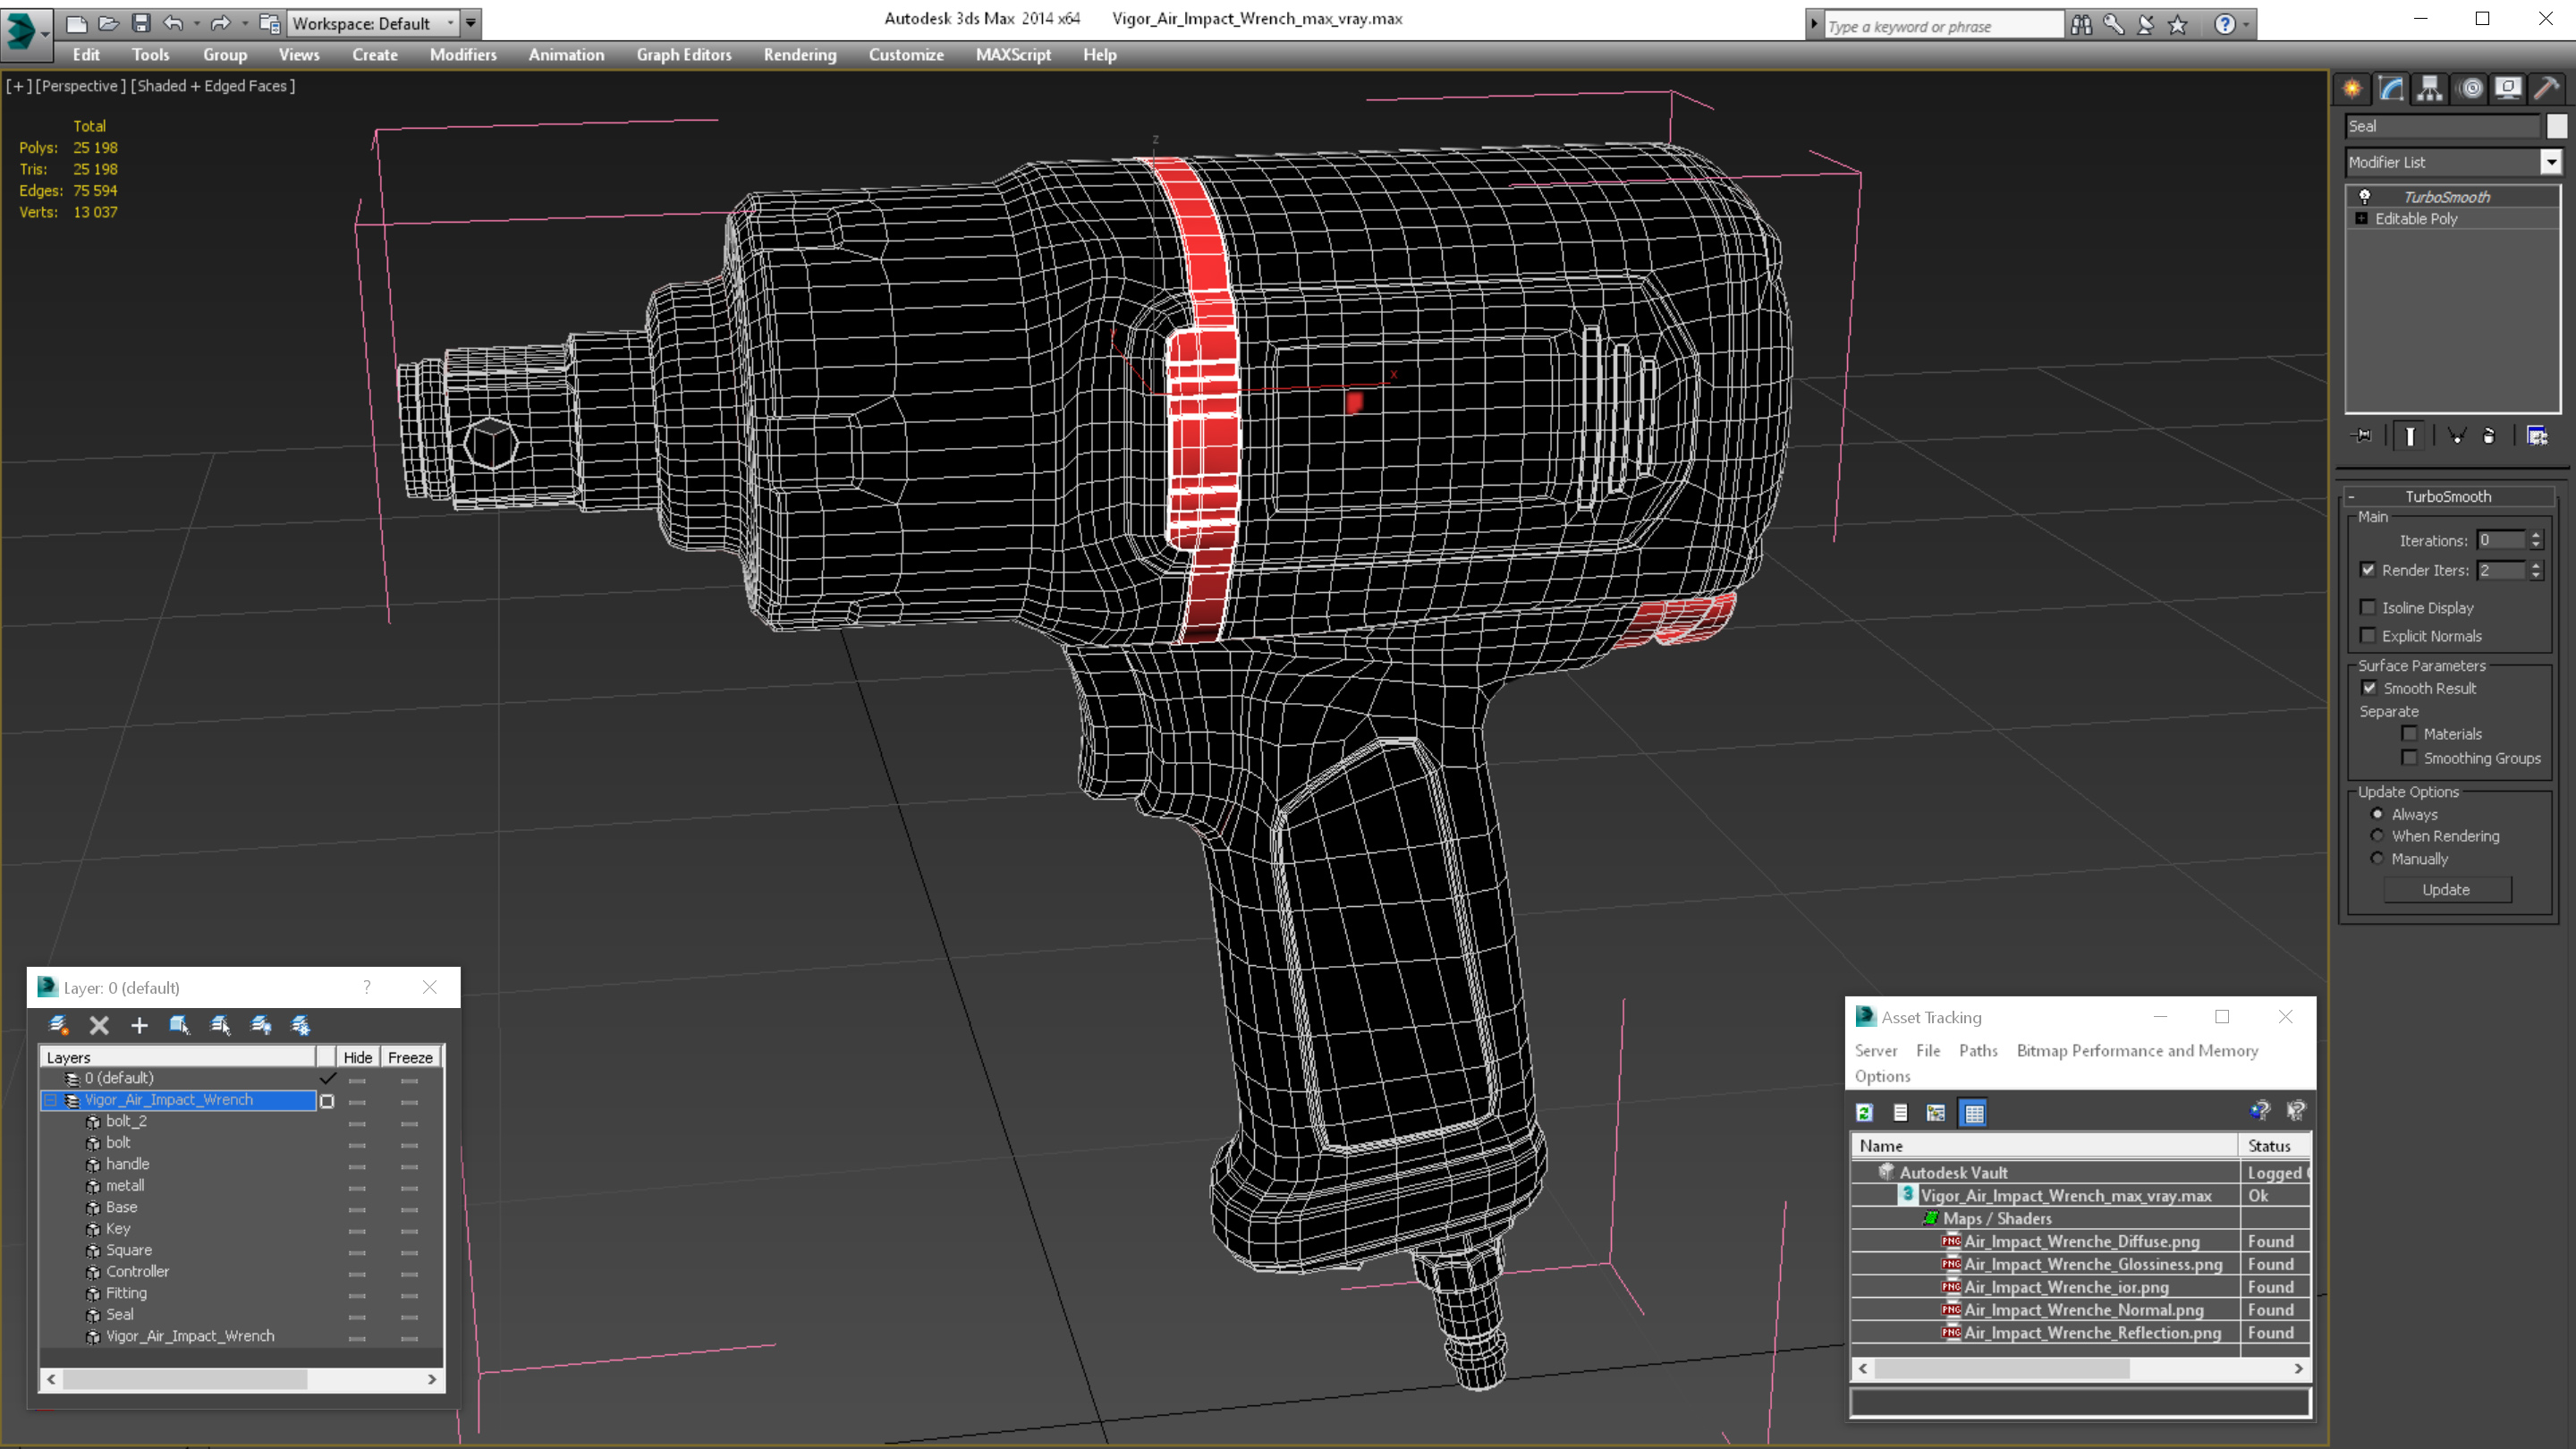Create new layer in Layer dialog
The width and height of the screenshot is (2576, 1449).
(x=59, y=1025)
